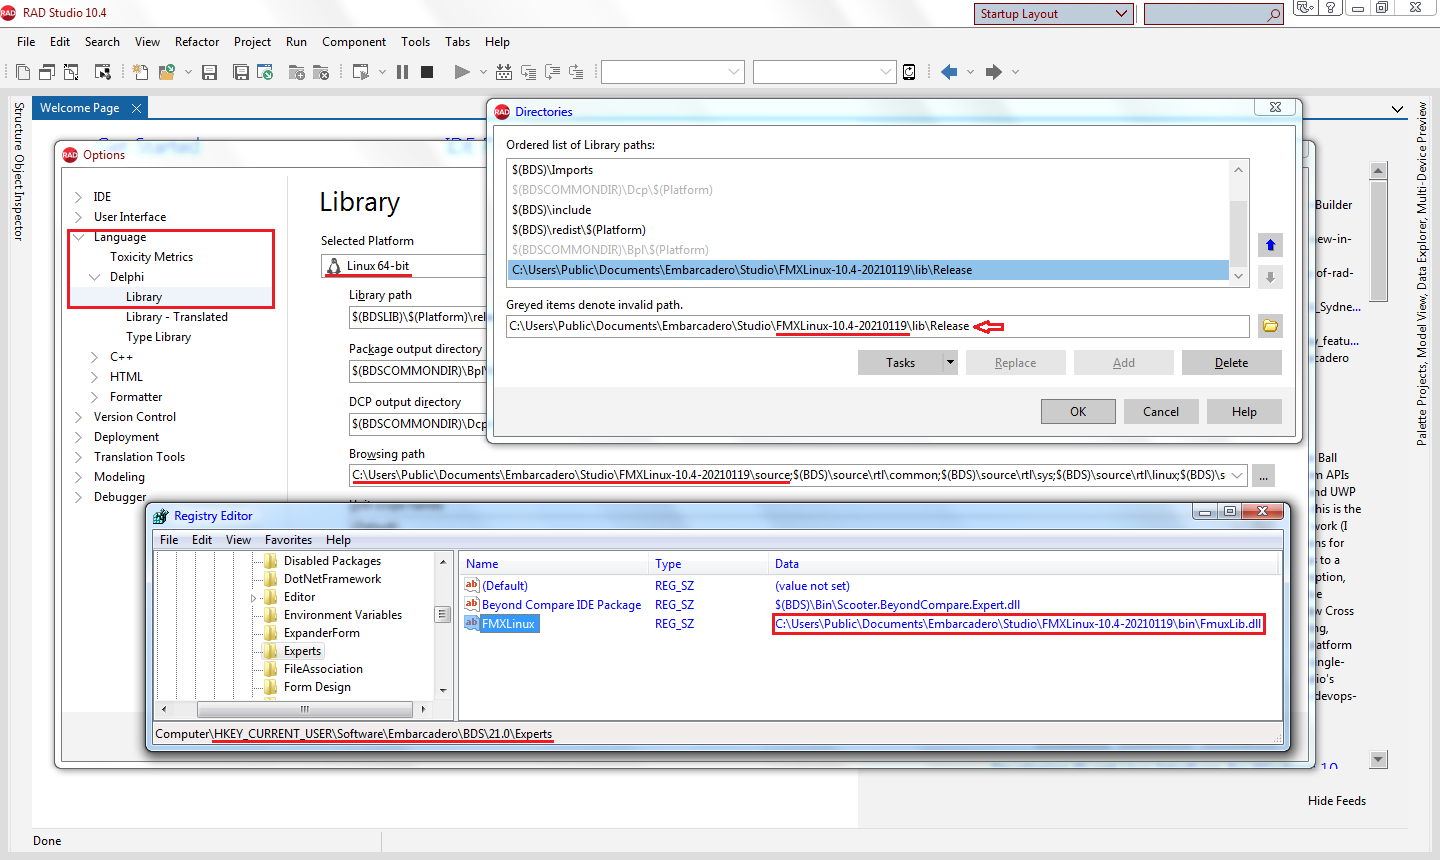The height and width of the screenshot is (860, 1440).
Task: Click the Save All toolbar icon
Action: point(240,72)
